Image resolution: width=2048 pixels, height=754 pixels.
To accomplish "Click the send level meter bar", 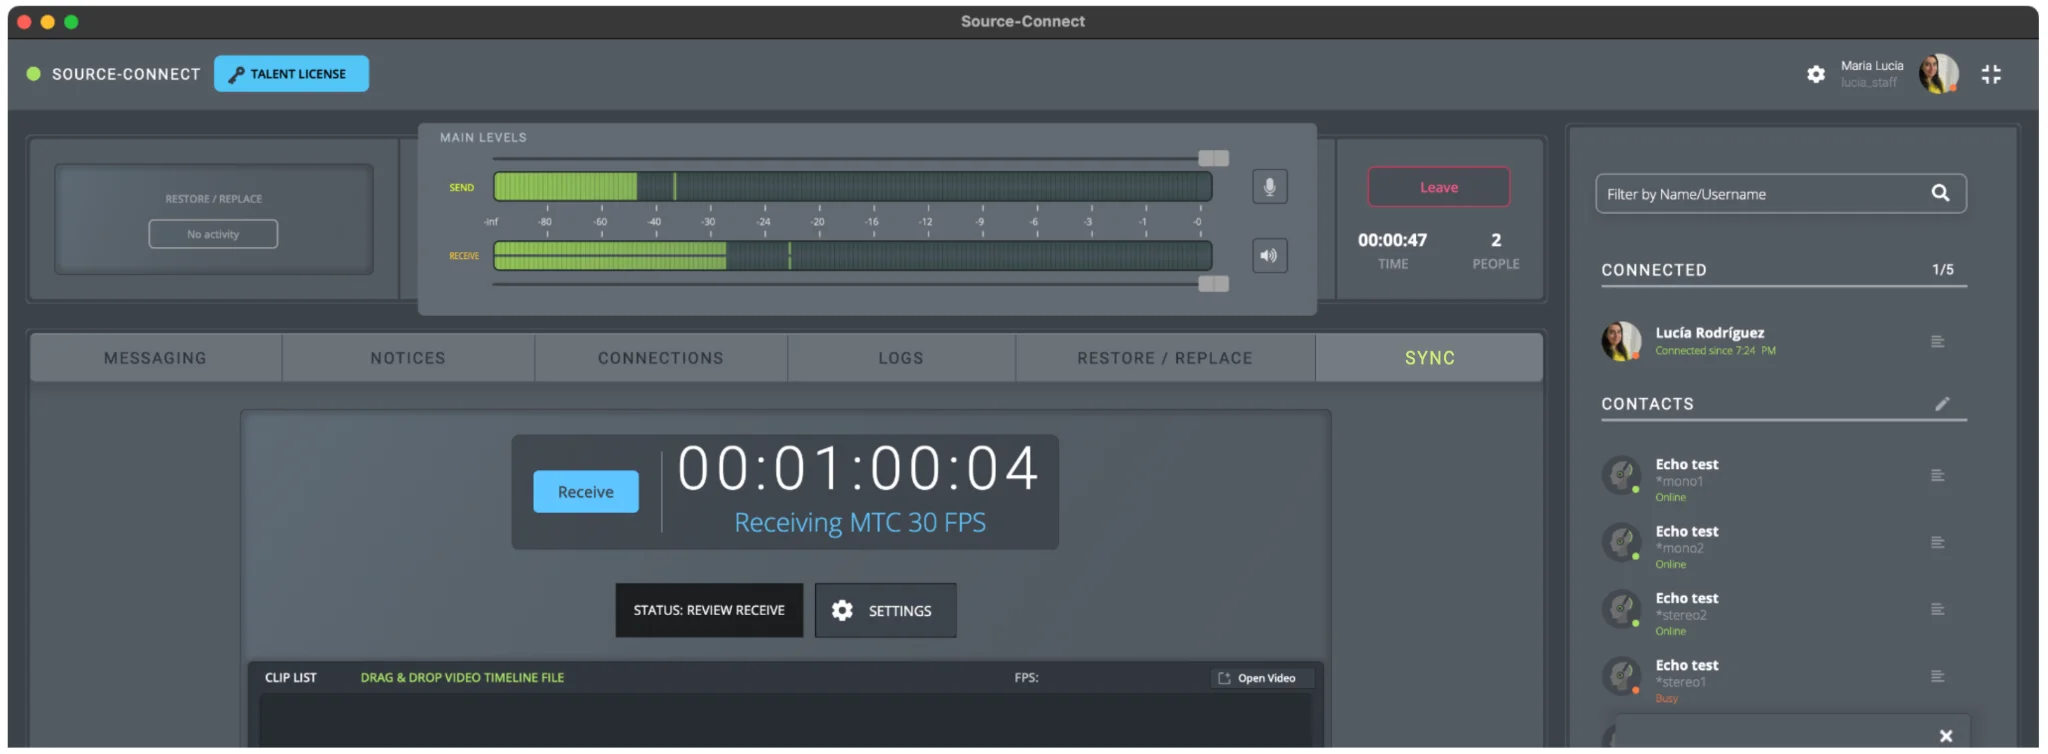I will coord(853,187).
